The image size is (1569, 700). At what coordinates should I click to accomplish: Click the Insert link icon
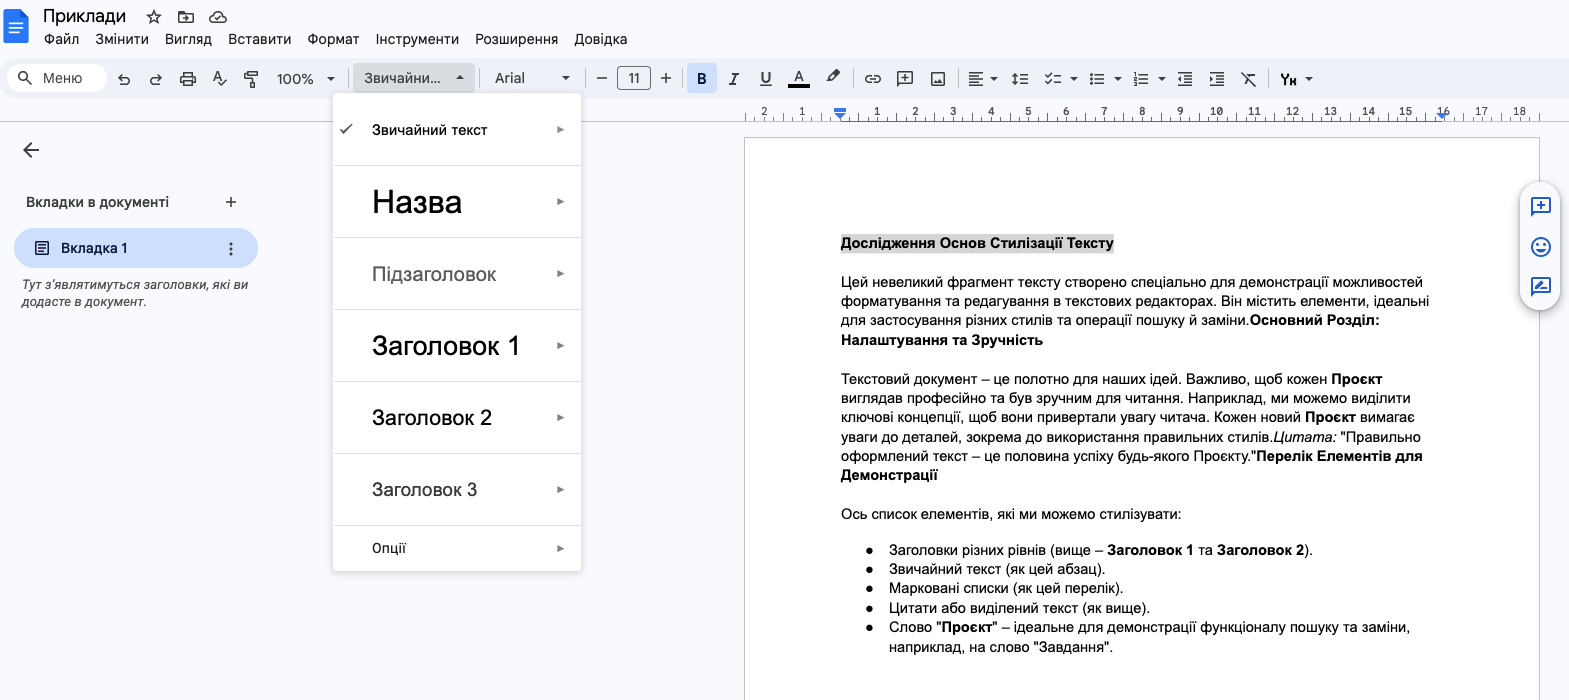(x=872, y=79)
